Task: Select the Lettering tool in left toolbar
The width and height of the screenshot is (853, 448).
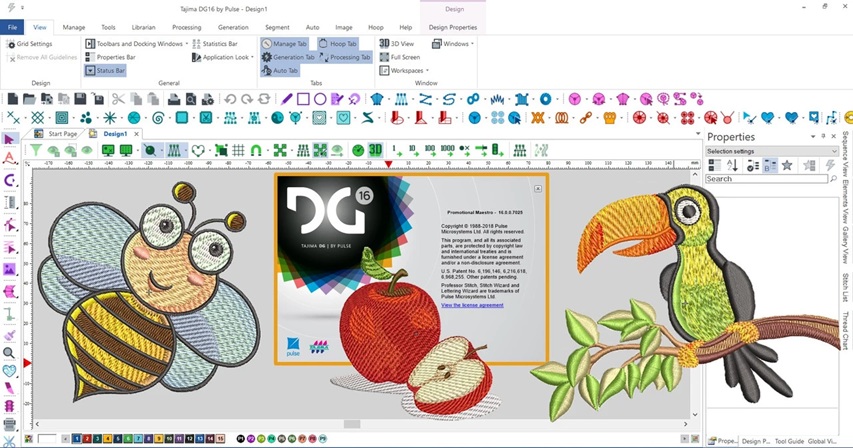Action: [x=9, y=158]
